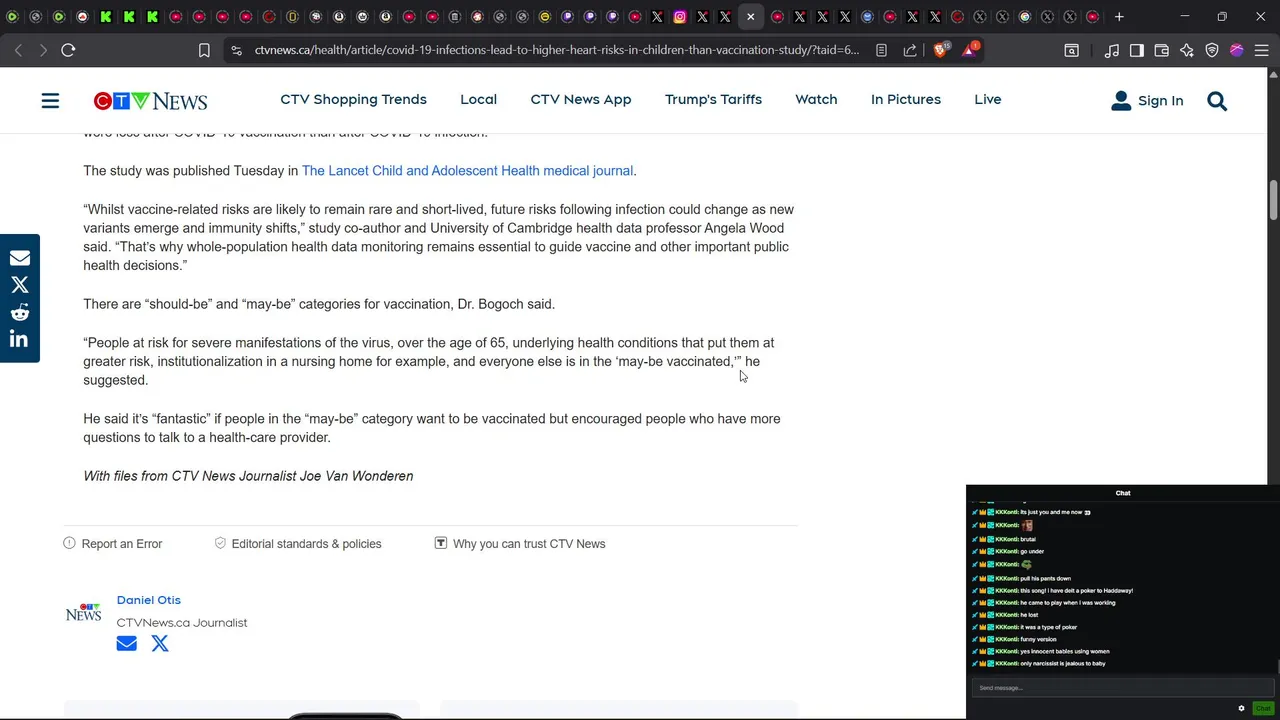The height and width of the screenshot is (720, 1280).
Task: Open the Brave Wallet icon
Action: click(1162, 50)
